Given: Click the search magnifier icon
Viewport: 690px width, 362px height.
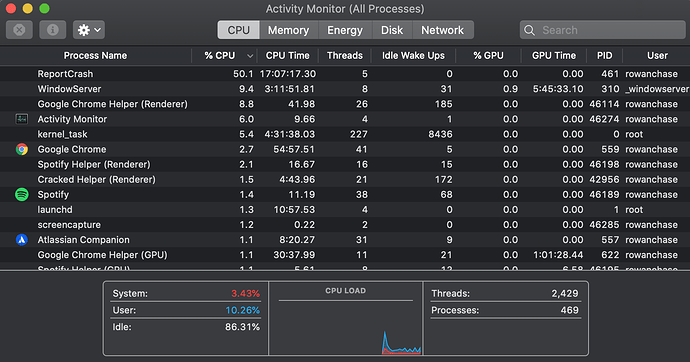Looking at the screenshot, I should [x=529, y=30].
